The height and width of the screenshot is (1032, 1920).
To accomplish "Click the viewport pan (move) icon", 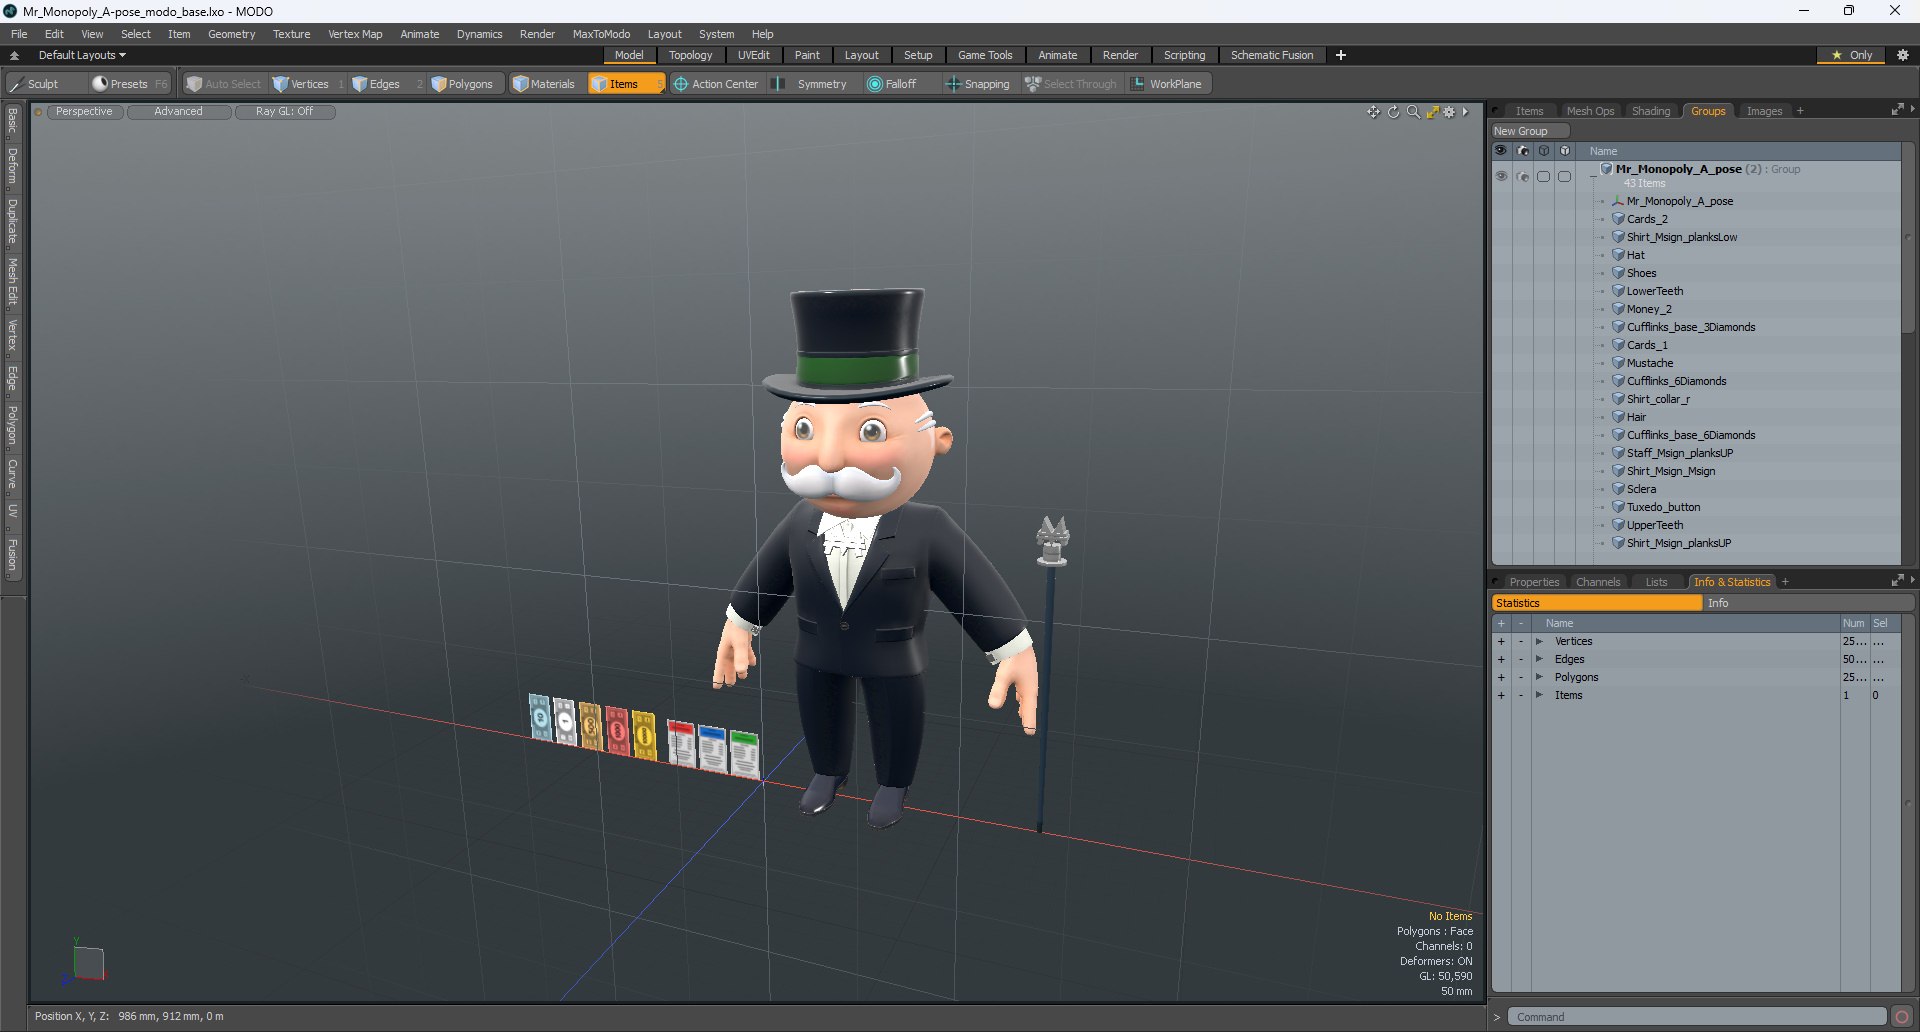I will click(1374, 112).
